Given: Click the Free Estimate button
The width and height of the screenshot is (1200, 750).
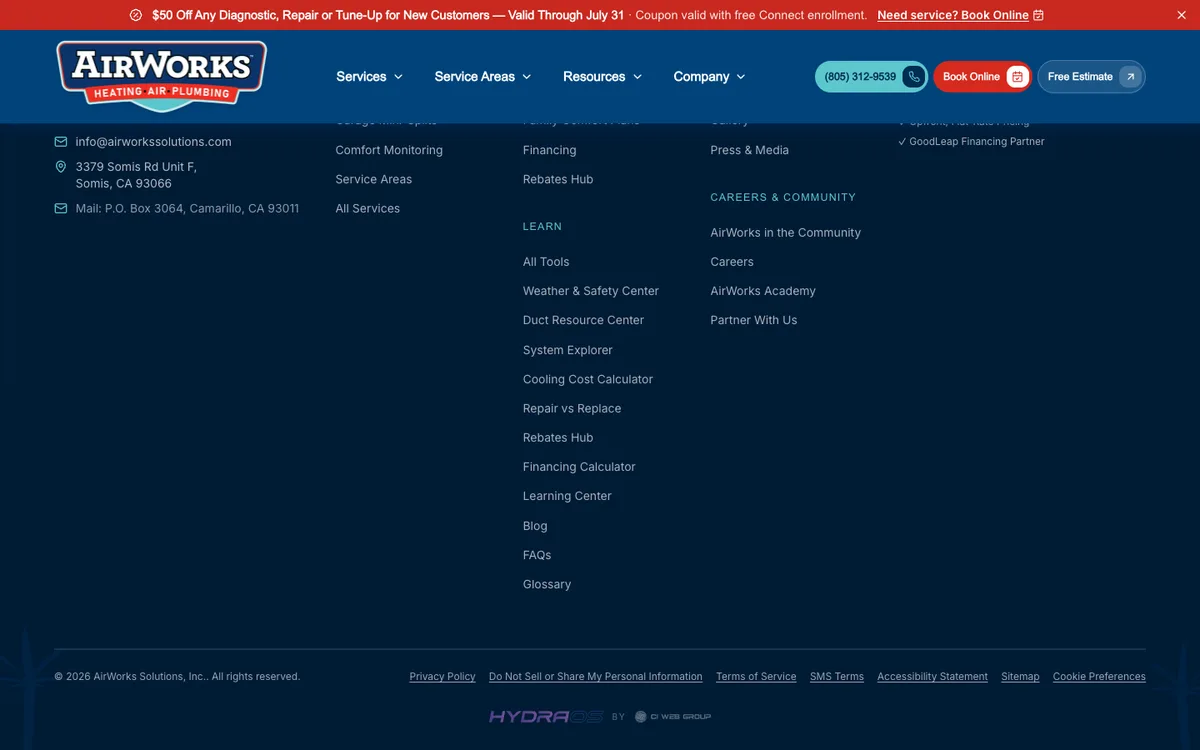Looking at the screenshot, I should tap(1091, 77).
